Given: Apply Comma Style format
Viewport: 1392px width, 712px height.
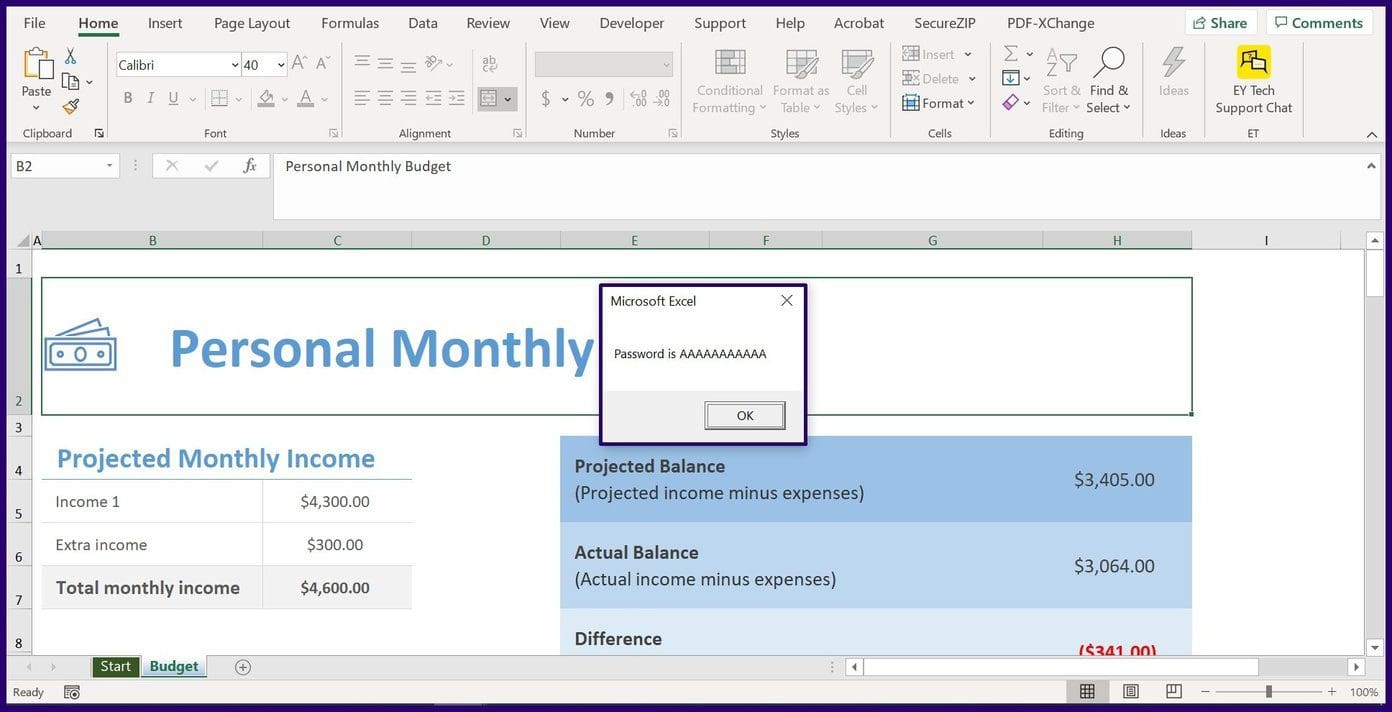Looking at the screenshot, I should [x=610, y=98].
